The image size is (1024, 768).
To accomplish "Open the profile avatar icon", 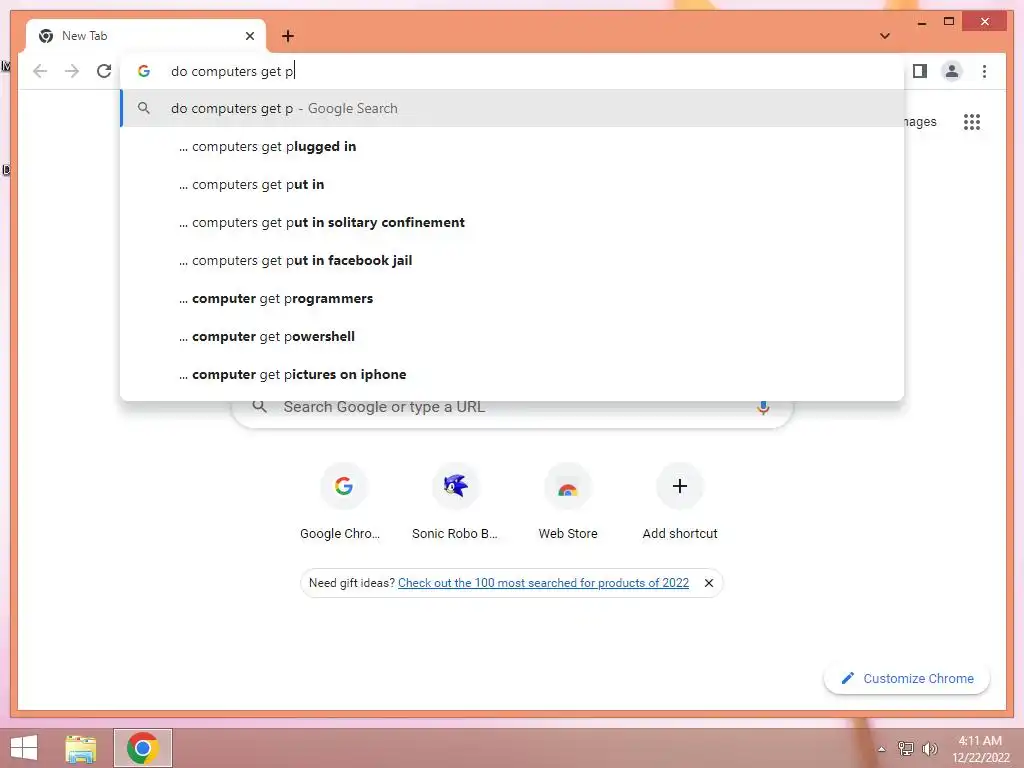I will pos(952,71).
